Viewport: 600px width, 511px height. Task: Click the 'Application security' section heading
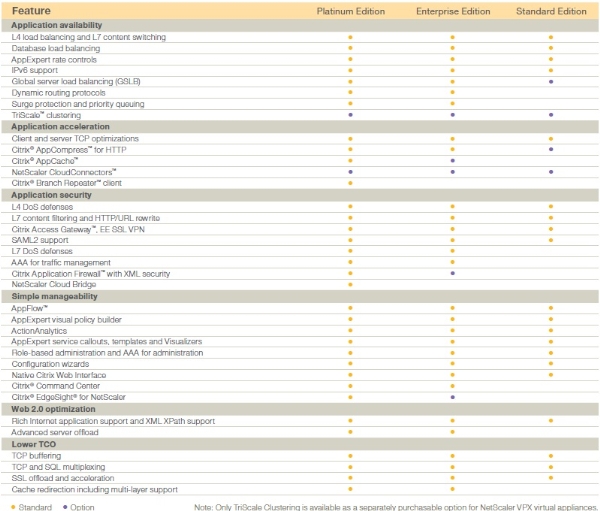[x=52, y=195]
